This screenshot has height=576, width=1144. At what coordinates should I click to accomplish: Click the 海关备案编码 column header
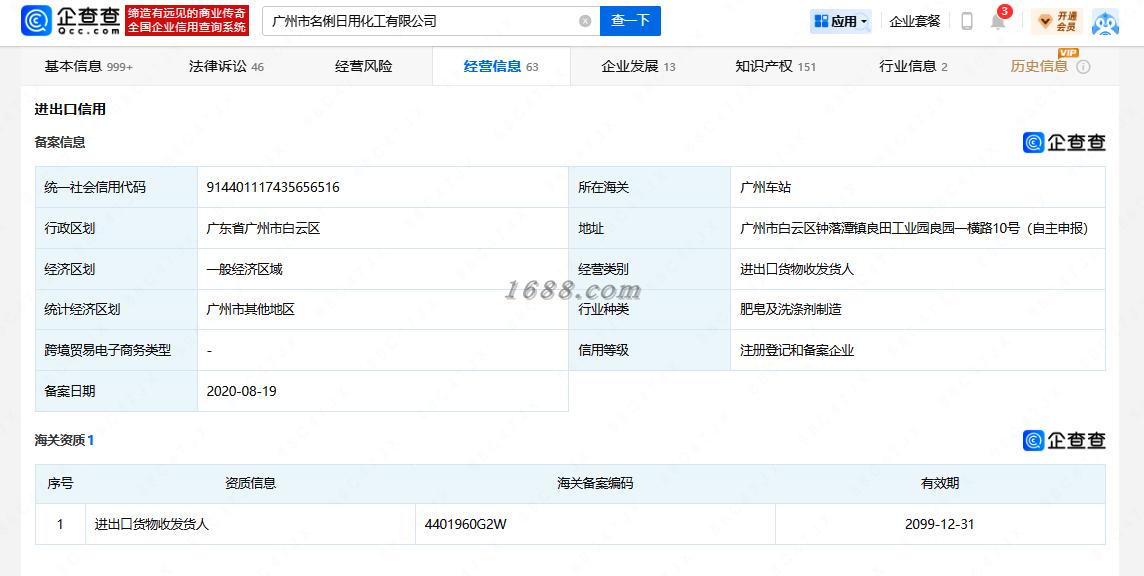click(x=595, y=483)
